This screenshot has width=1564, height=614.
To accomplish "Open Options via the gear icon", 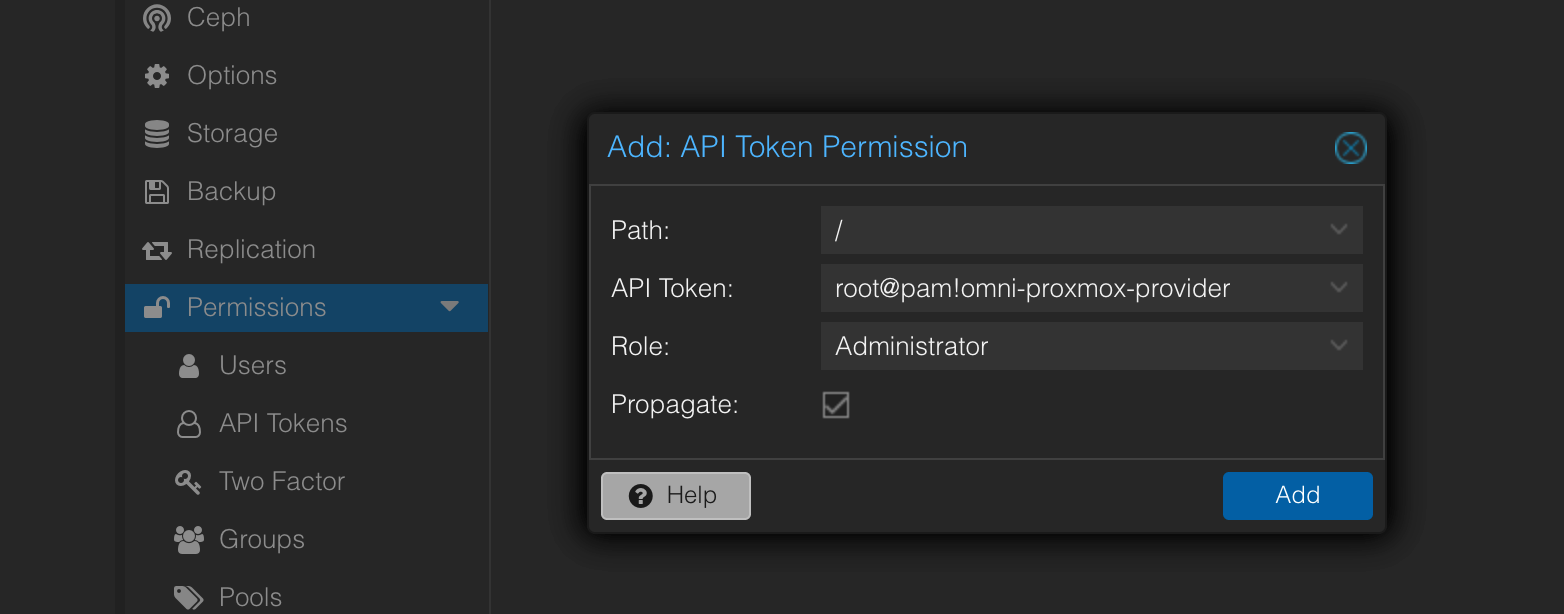I will click(157, 75).
